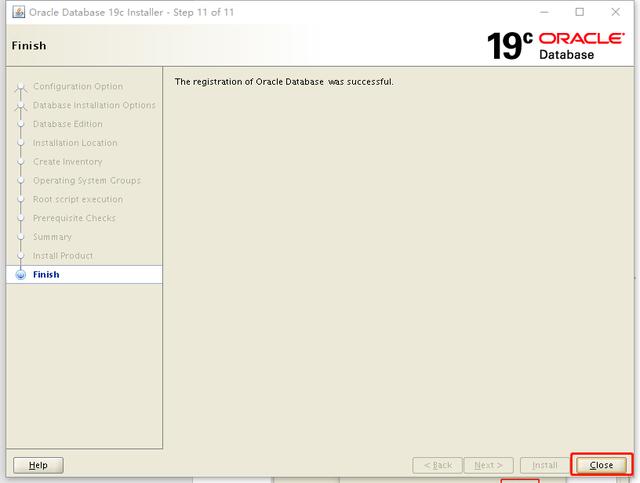
Task: Select the Operating System Groups step
Action: pyautogui.click(x=87, y=180)
